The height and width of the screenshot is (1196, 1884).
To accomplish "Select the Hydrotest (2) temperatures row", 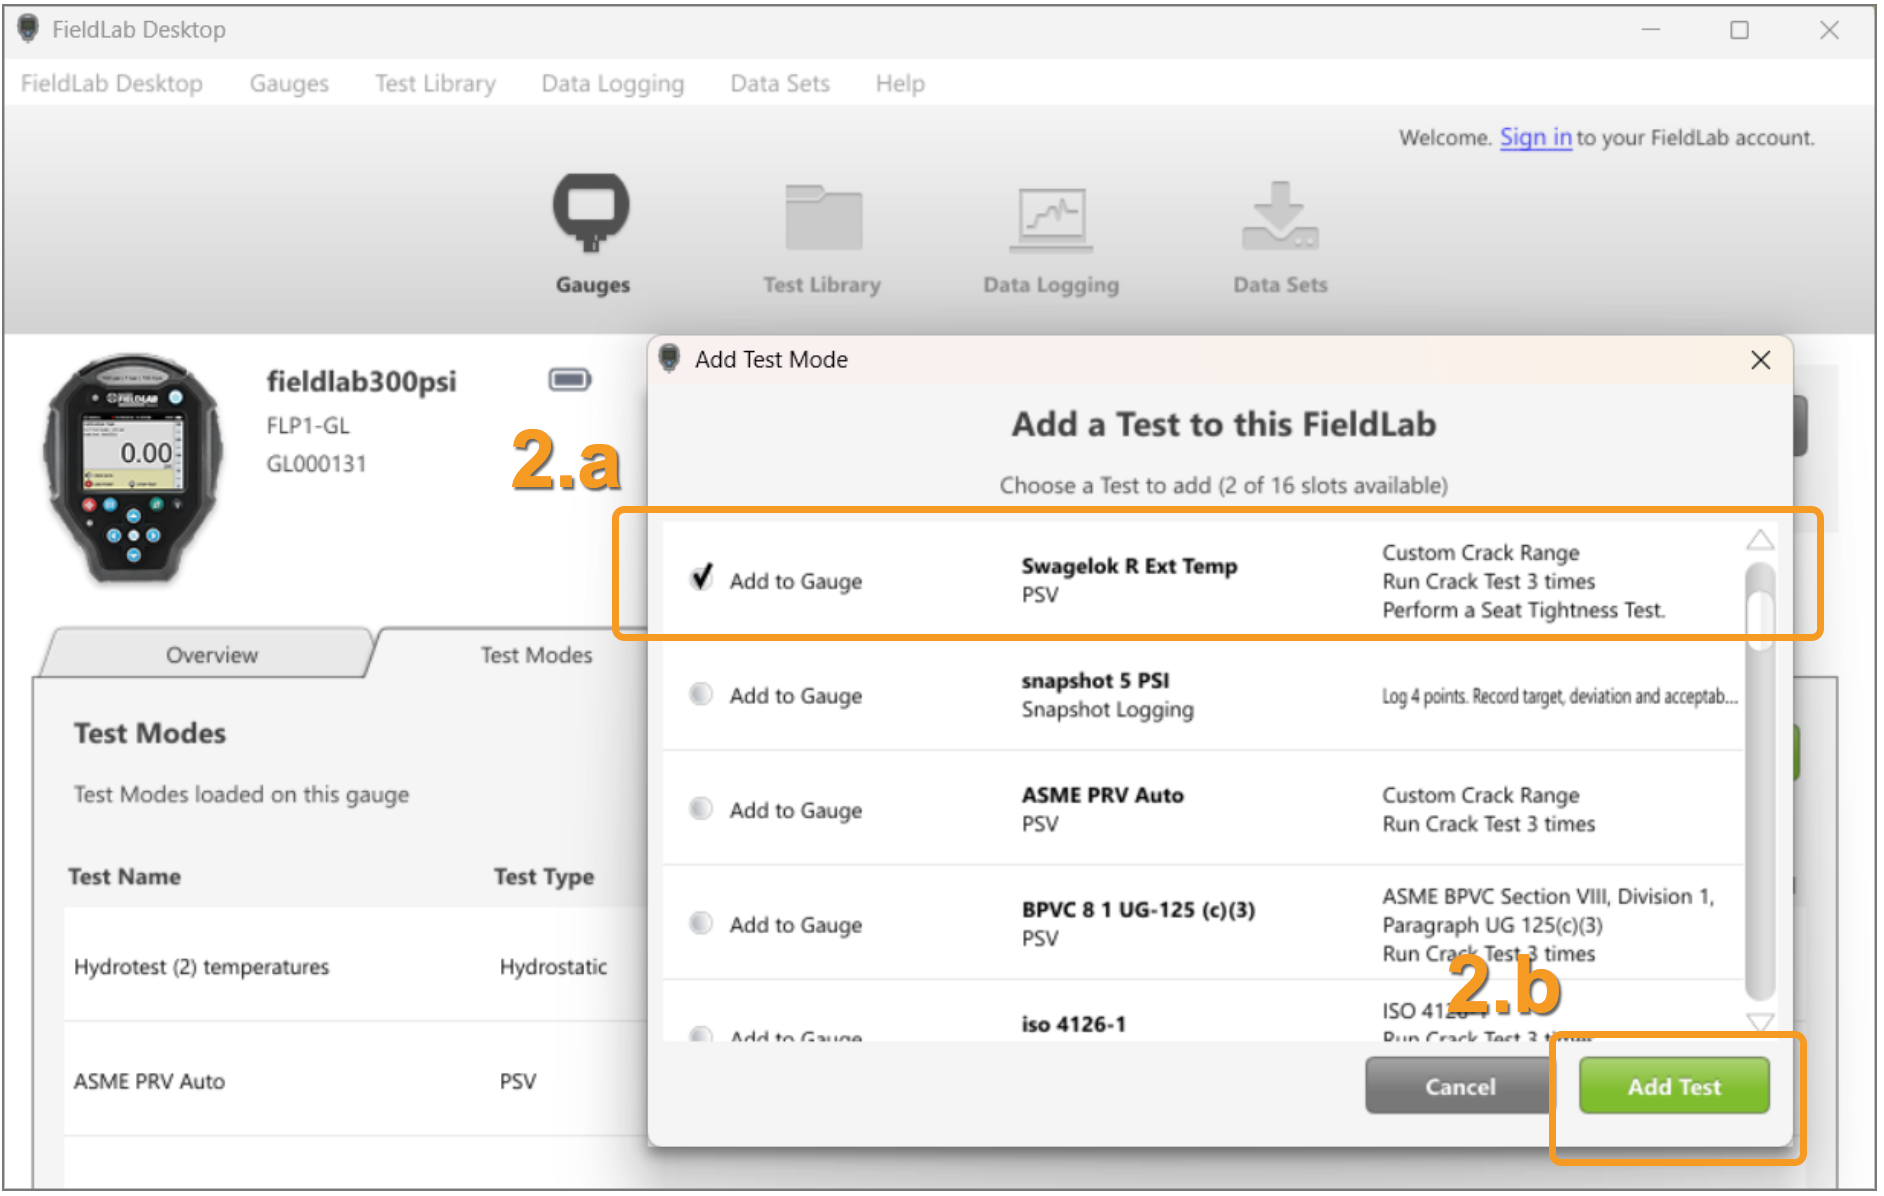I will click(x=355, y=966).
